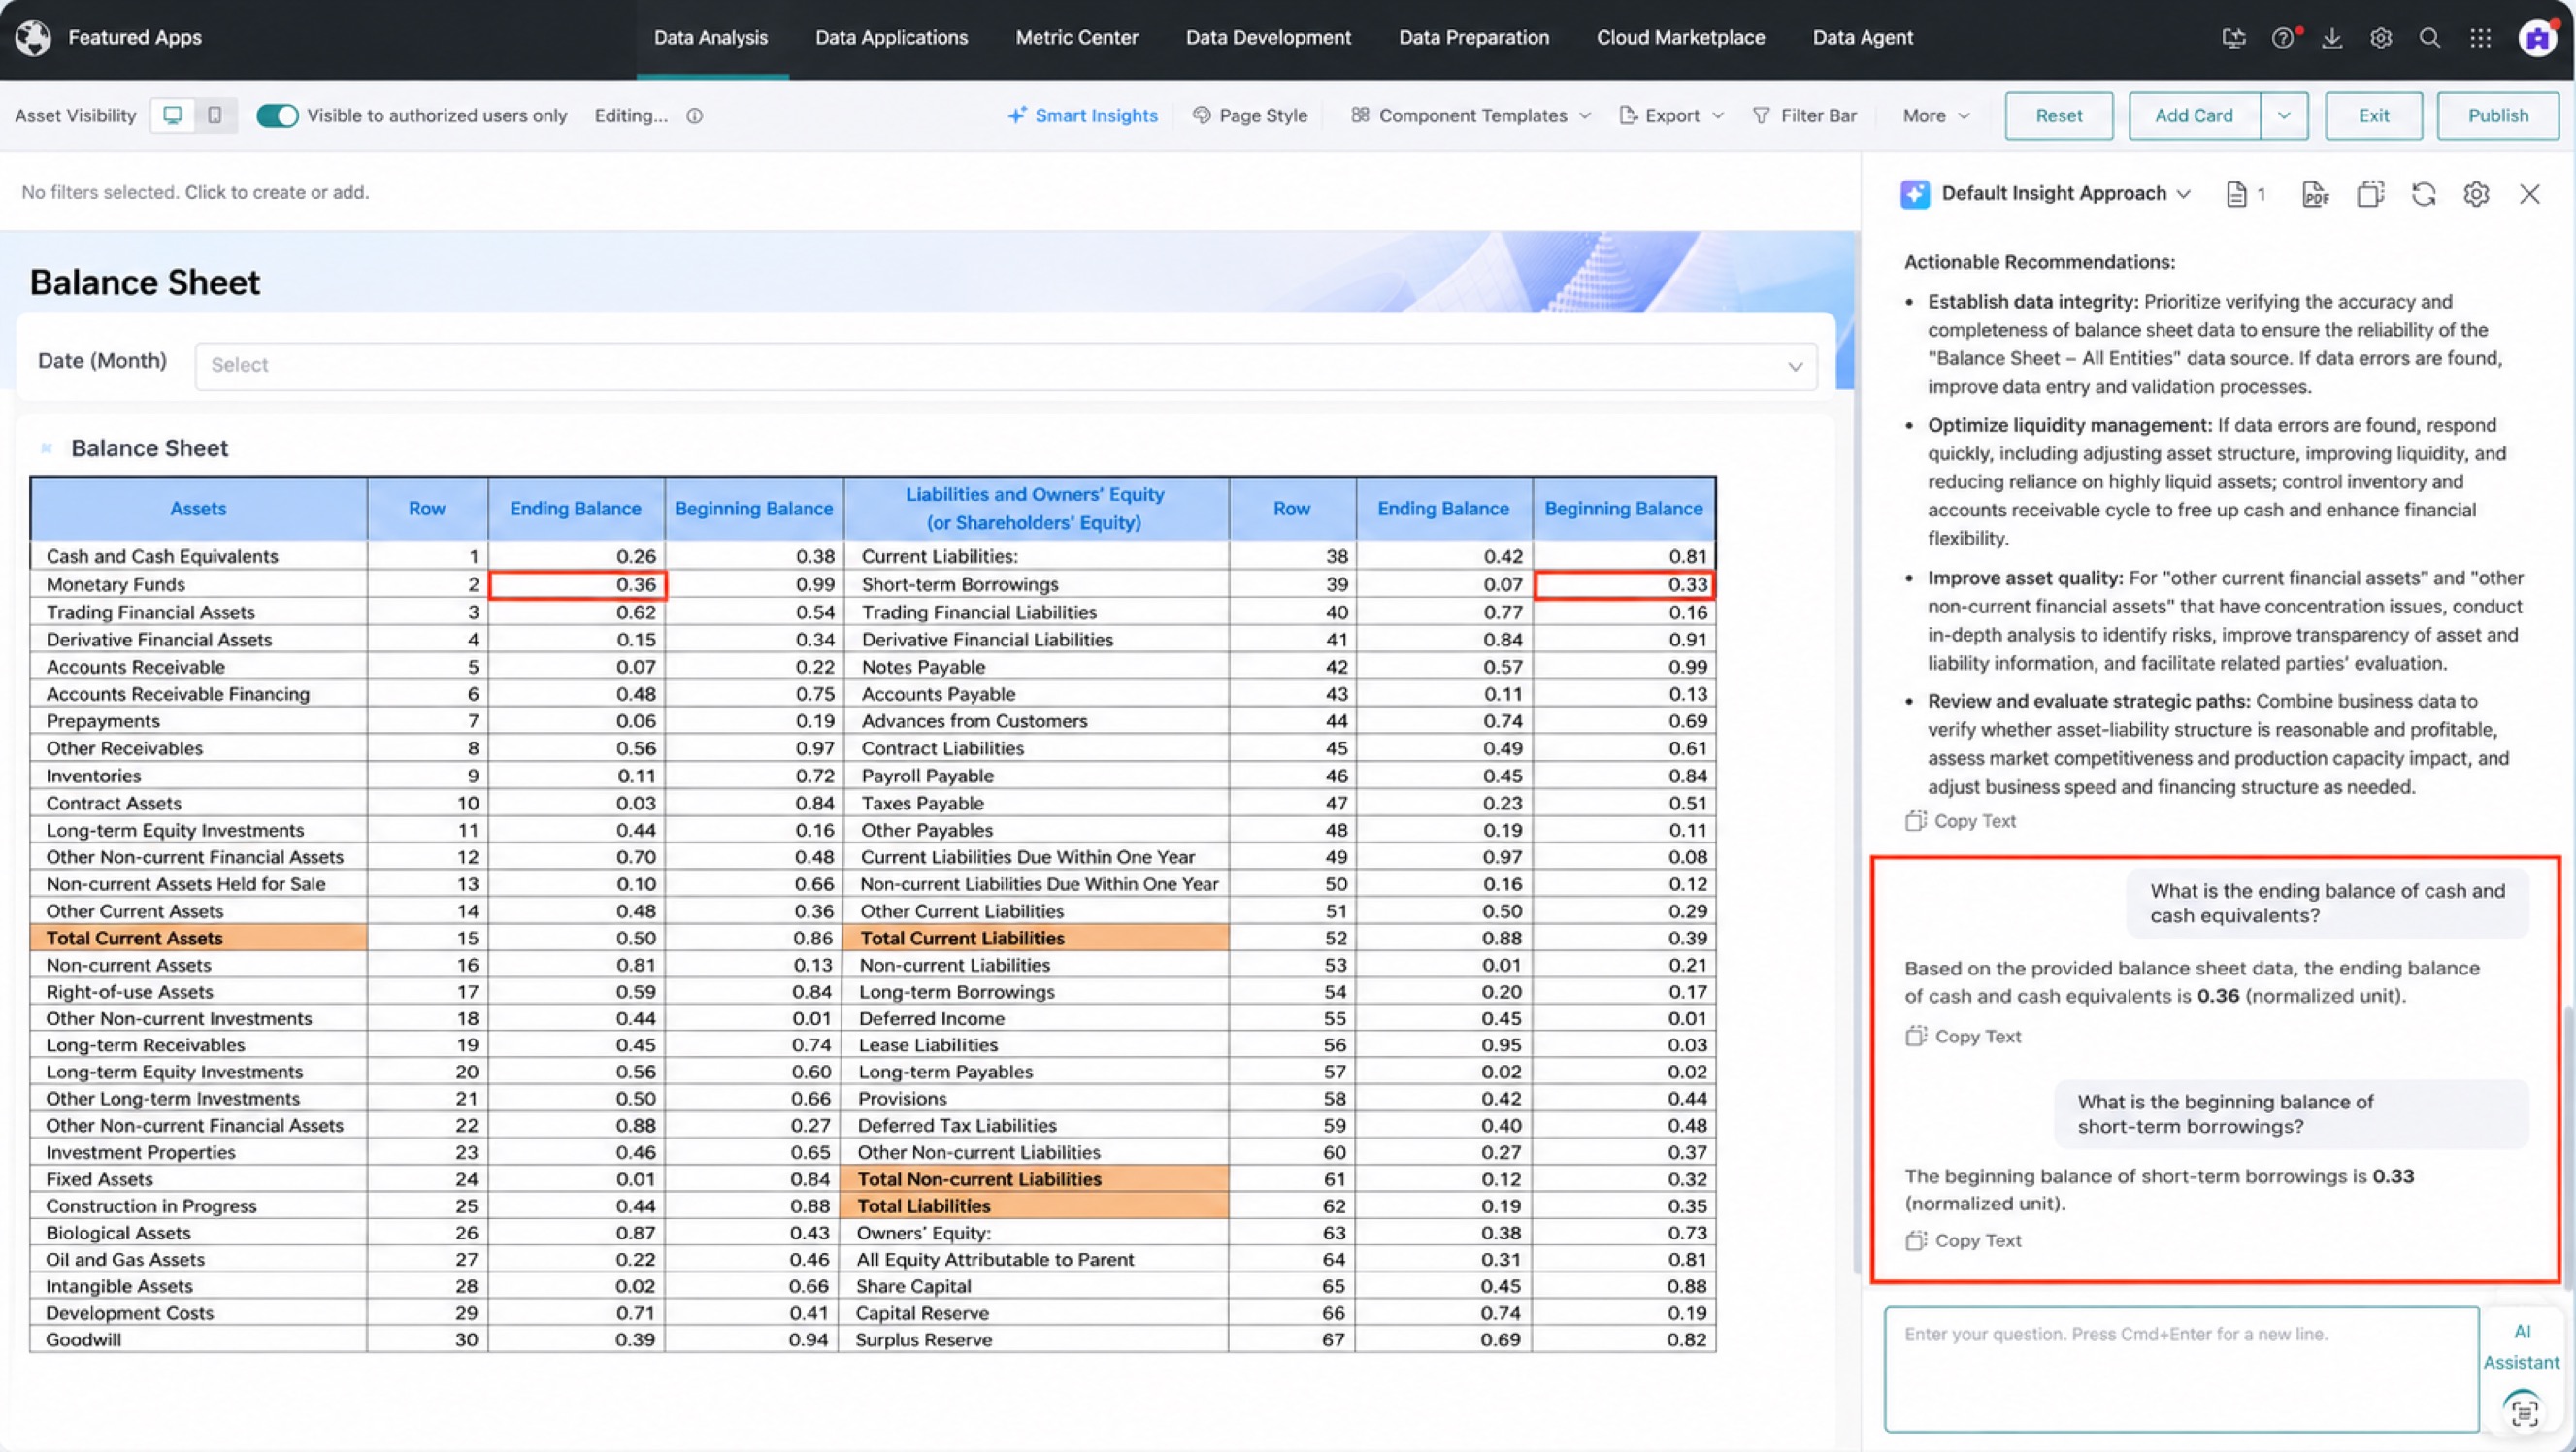Open the Cloud Marketplace tab
Viewport: 2576px width, 1452px height.
pyautogui.click(x=1680, y=38)
